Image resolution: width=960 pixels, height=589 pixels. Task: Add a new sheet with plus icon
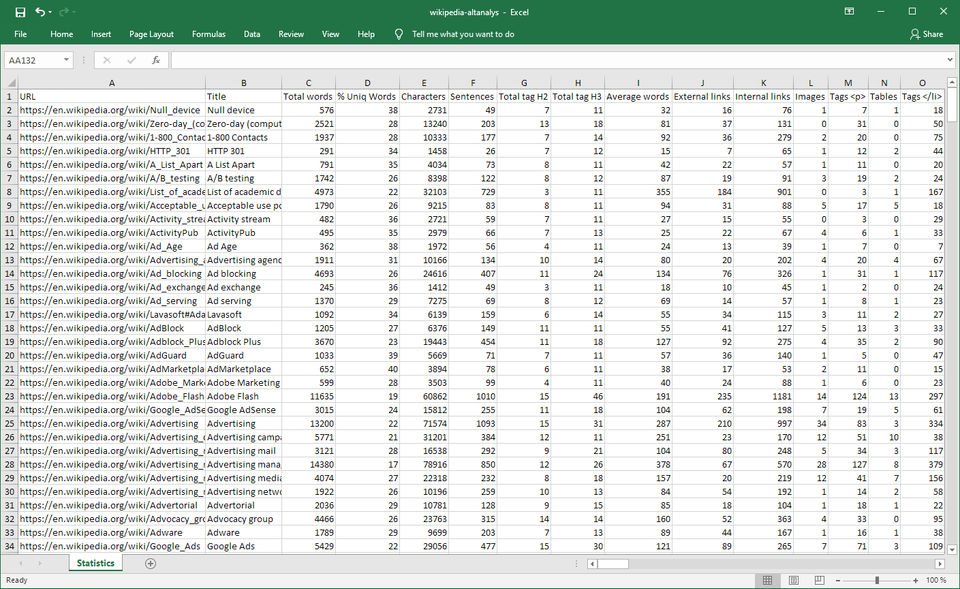pos(150,564)
